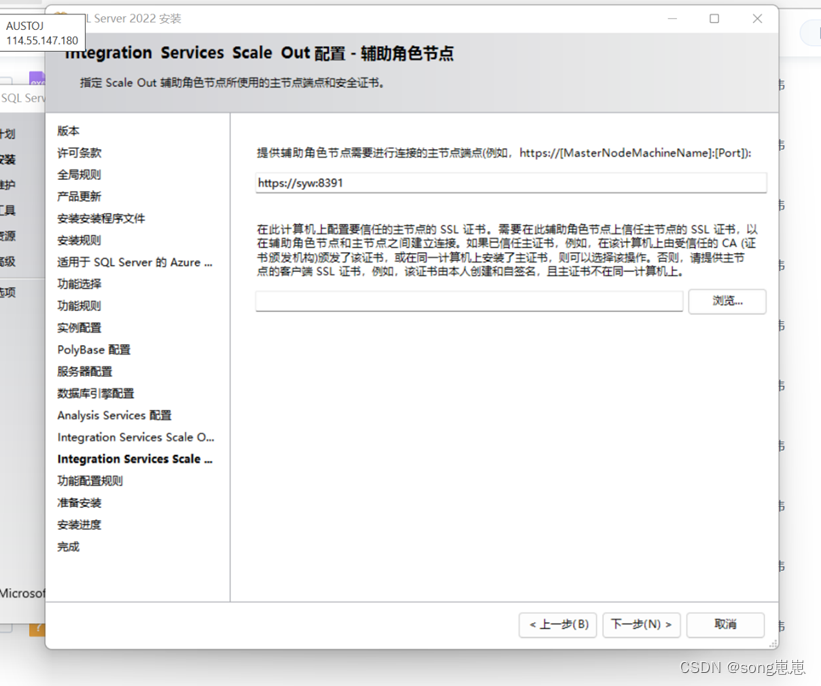Select the 功能规则 step
This screenshot has width=821, height=686.
click(x=79, y=306)
